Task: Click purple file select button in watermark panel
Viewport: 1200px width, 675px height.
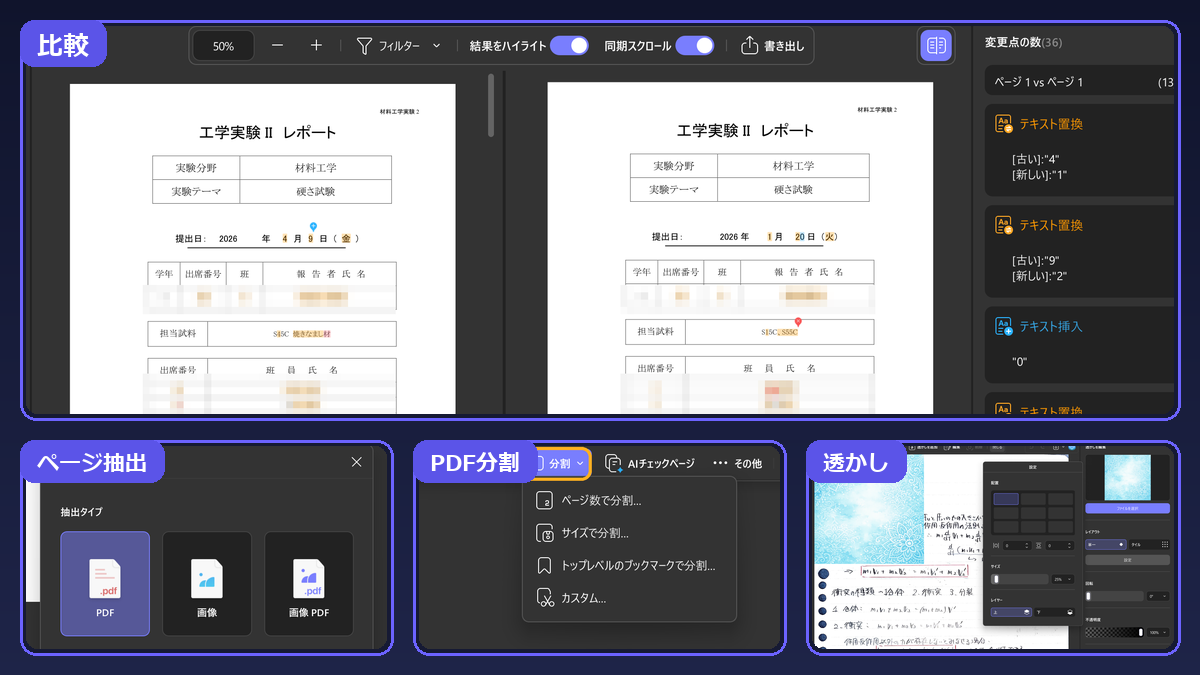Action: pos(1127,508)
